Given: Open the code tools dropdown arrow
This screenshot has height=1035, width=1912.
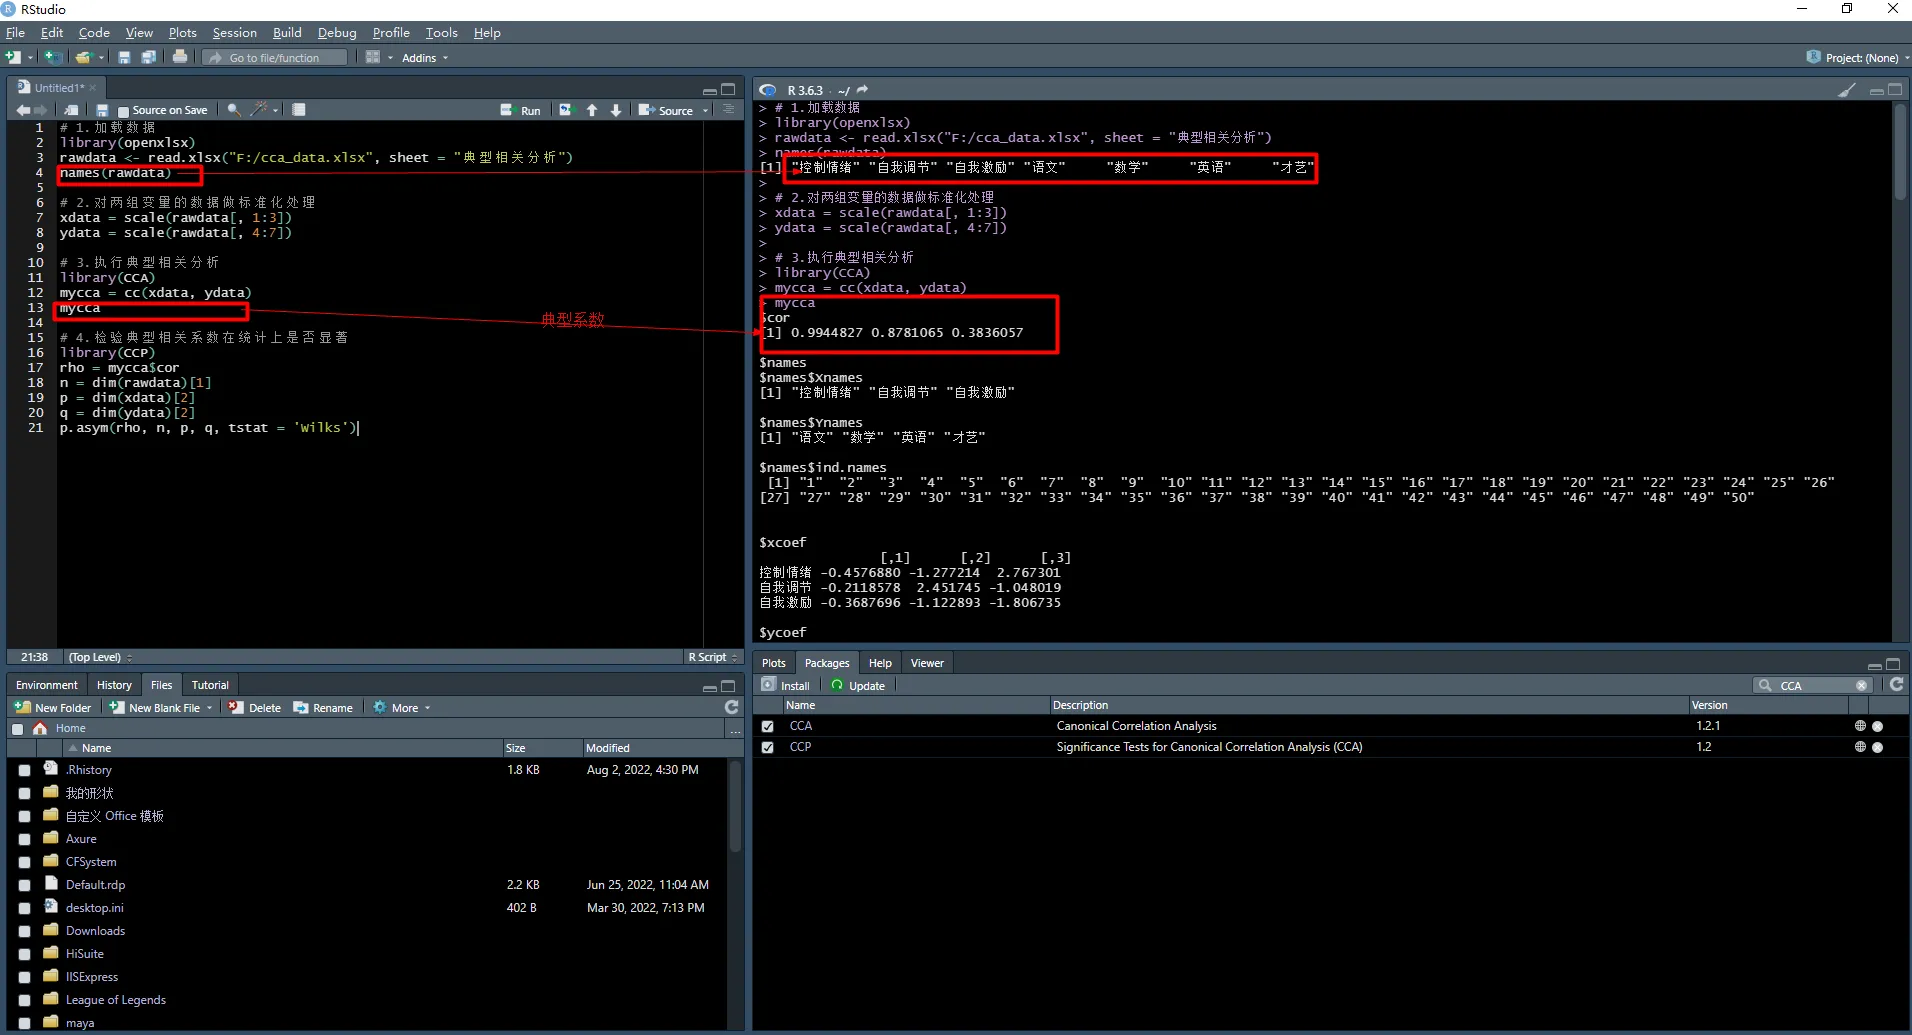Looking at the screenshot, I should click(x=276, y=110).
